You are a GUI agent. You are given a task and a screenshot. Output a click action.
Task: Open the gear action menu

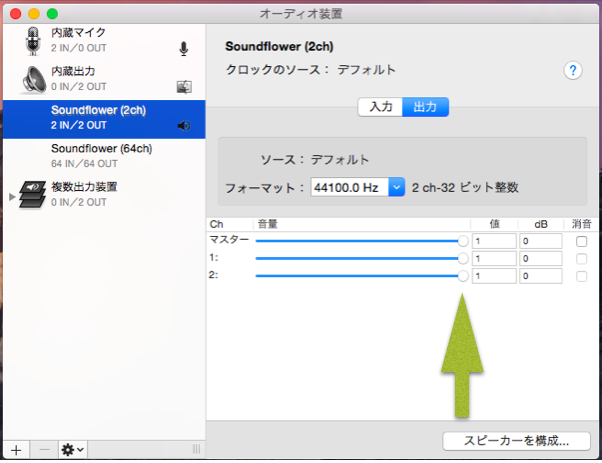73,450
